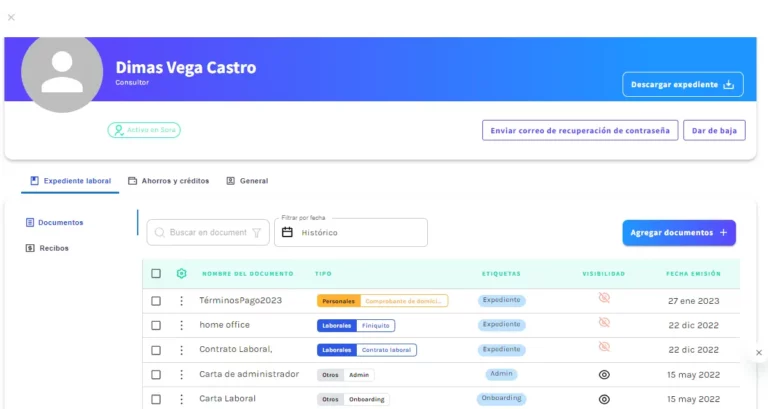The image size is (768, 409).
Task: Click the Admin etiqueta label
Action: coord(502,374)
